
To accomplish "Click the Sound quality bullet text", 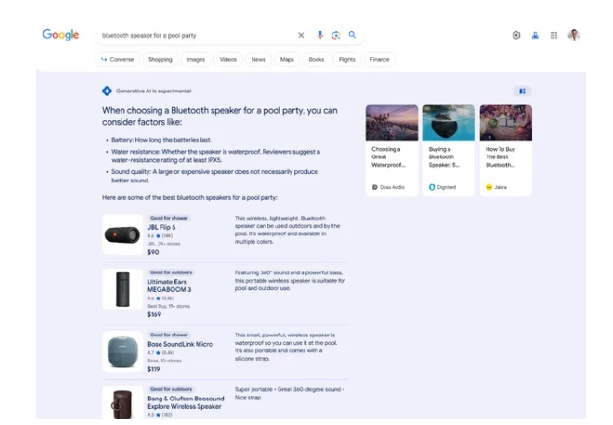I will click(x=214, y=176).
